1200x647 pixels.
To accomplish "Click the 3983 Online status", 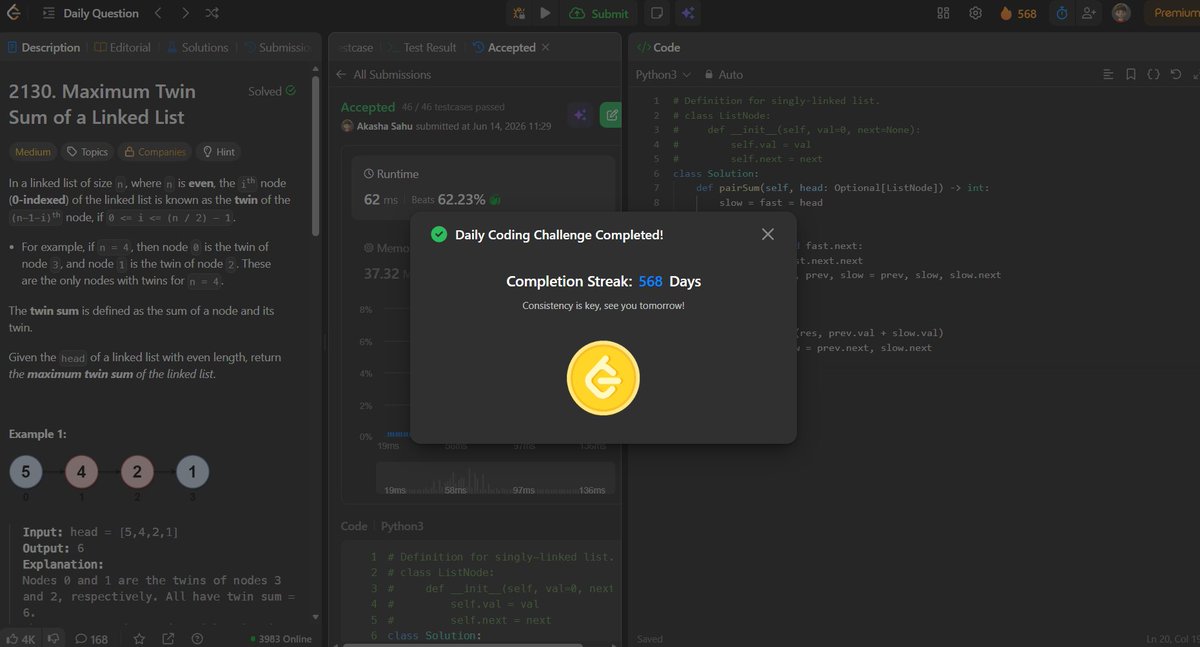I will [x=279, y=639].
